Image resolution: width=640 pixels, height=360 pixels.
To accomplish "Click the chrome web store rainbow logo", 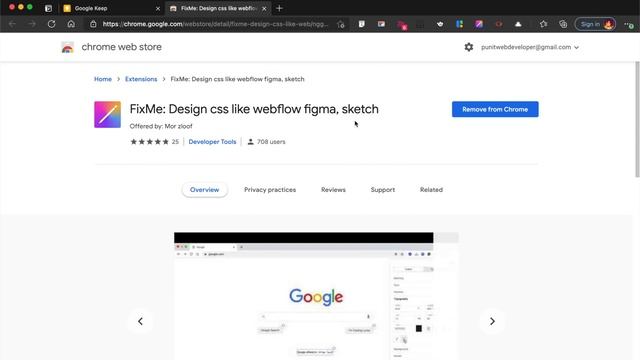I will click(x=68, y=47).
